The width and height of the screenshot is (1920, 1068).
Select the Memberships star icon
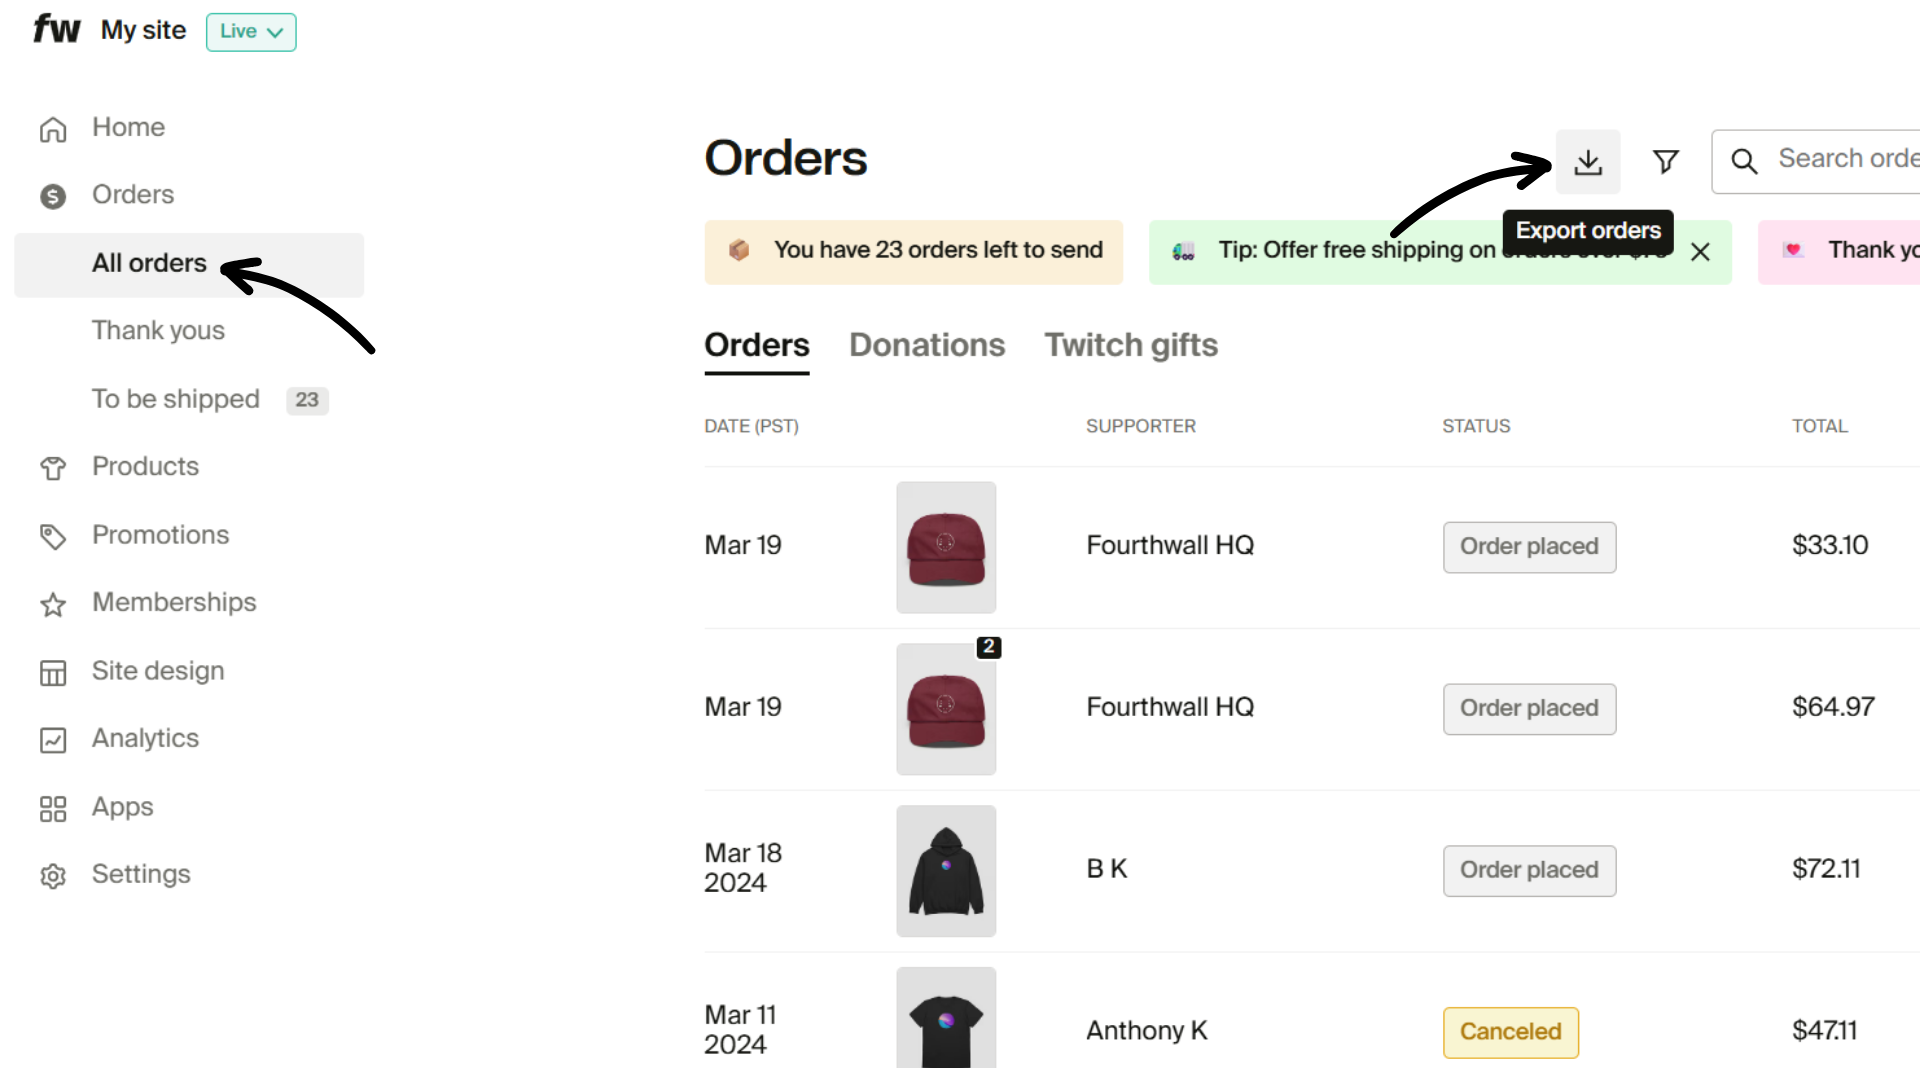[x=53, y=604]
